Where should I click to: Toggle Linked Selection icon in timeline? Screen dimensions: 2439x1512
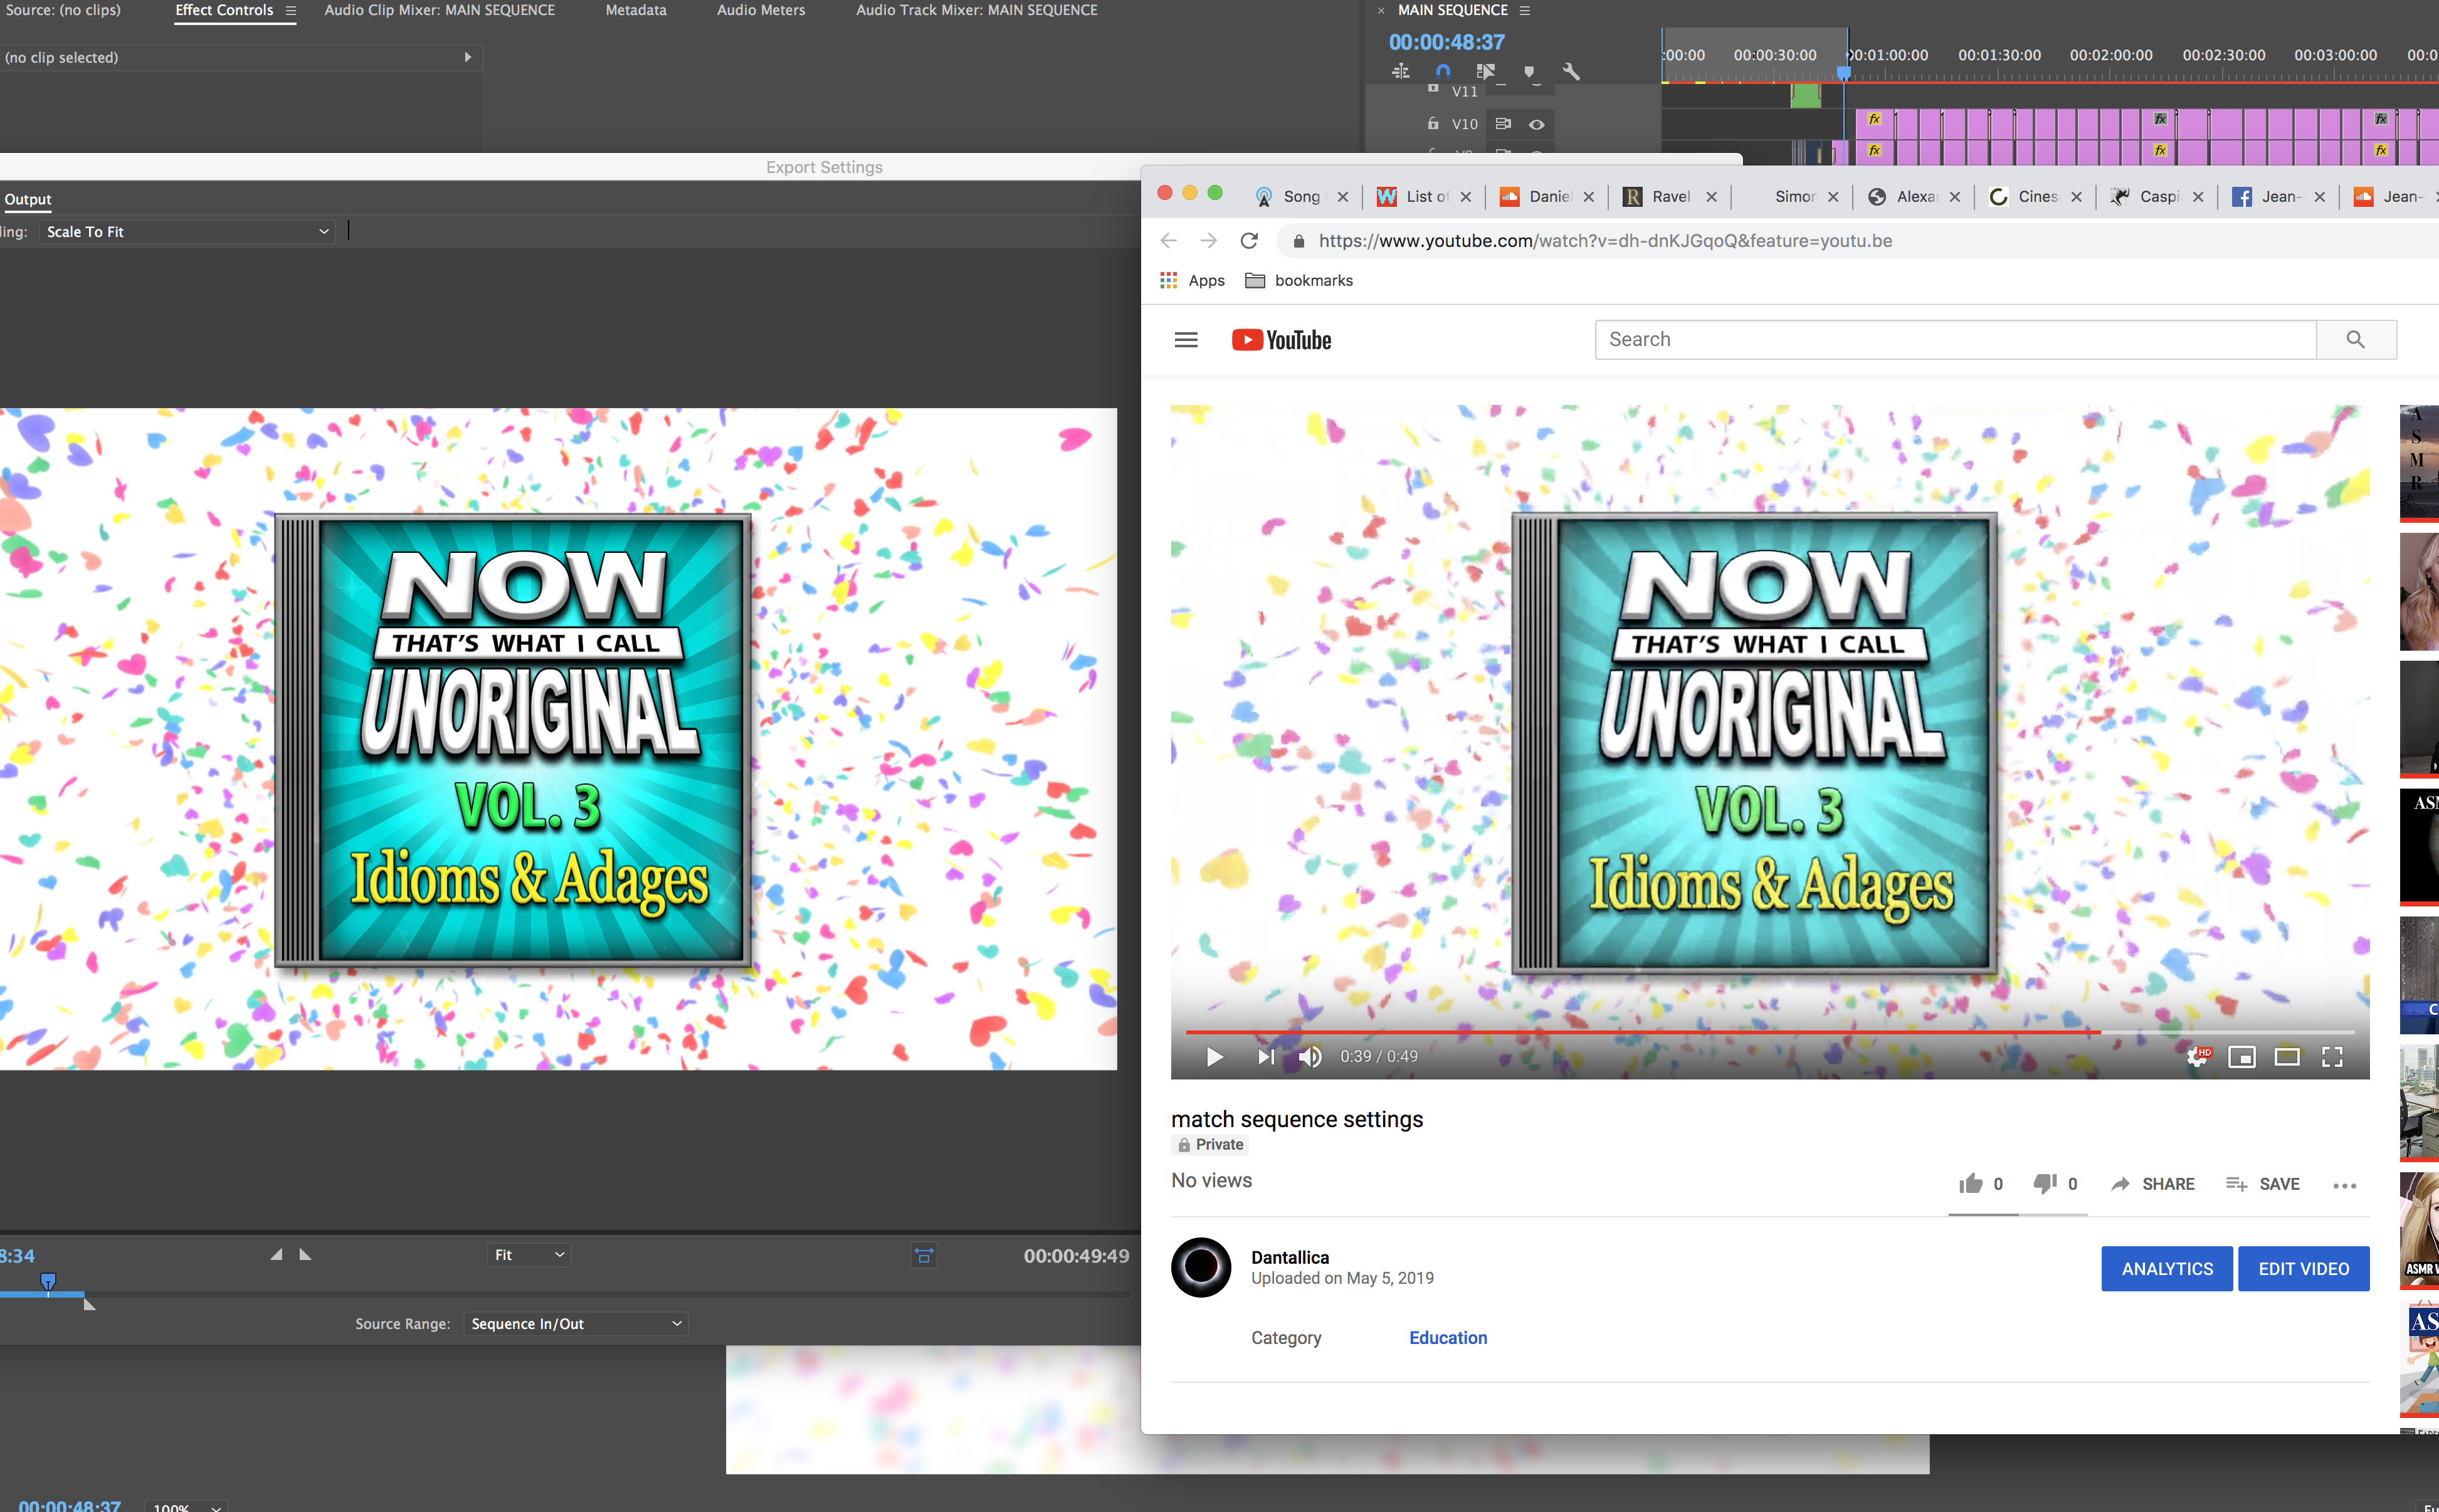pos(1485,71)
